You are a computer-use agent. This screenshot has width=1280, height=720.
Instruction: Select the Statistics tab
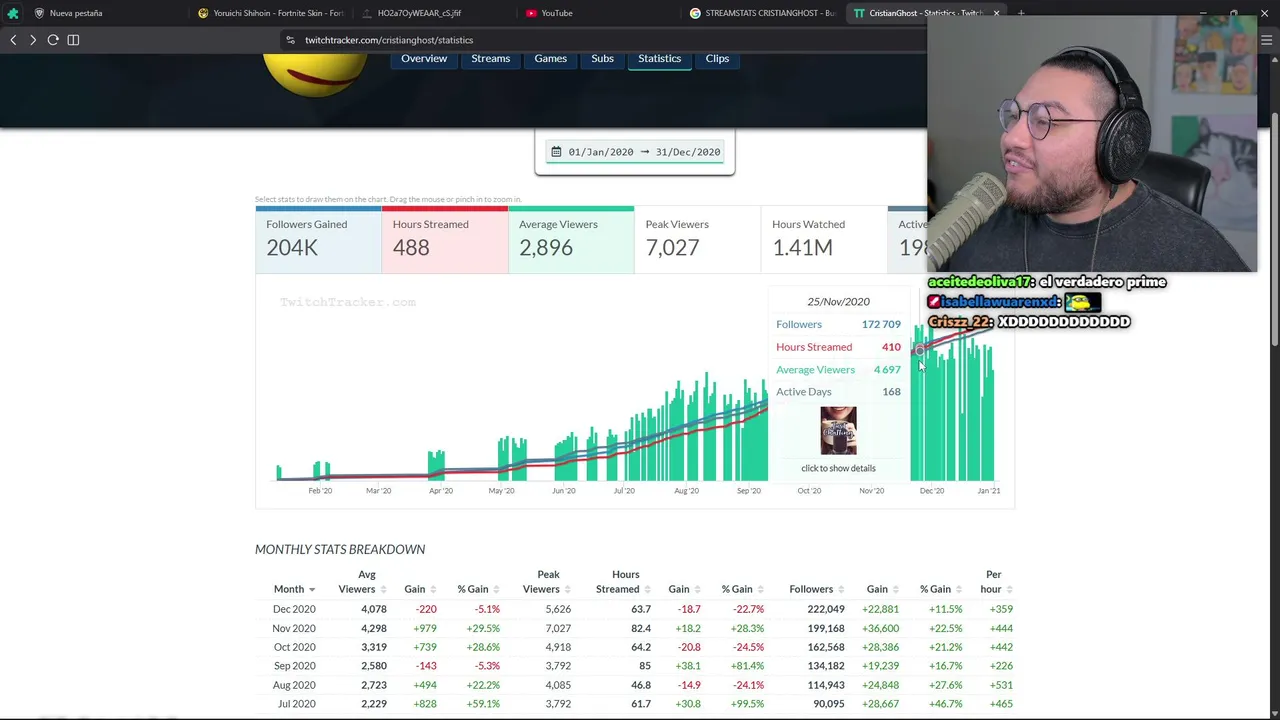[x=660, y=59]
